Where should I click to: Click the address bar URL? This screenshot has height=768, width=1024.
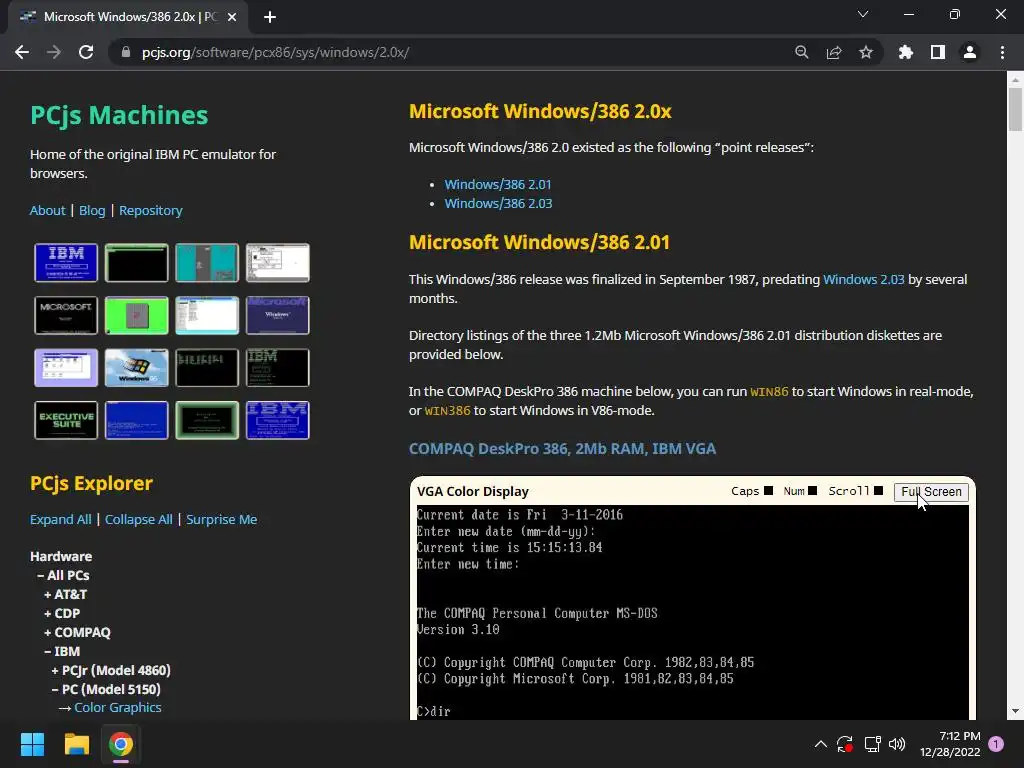point(275,52)
